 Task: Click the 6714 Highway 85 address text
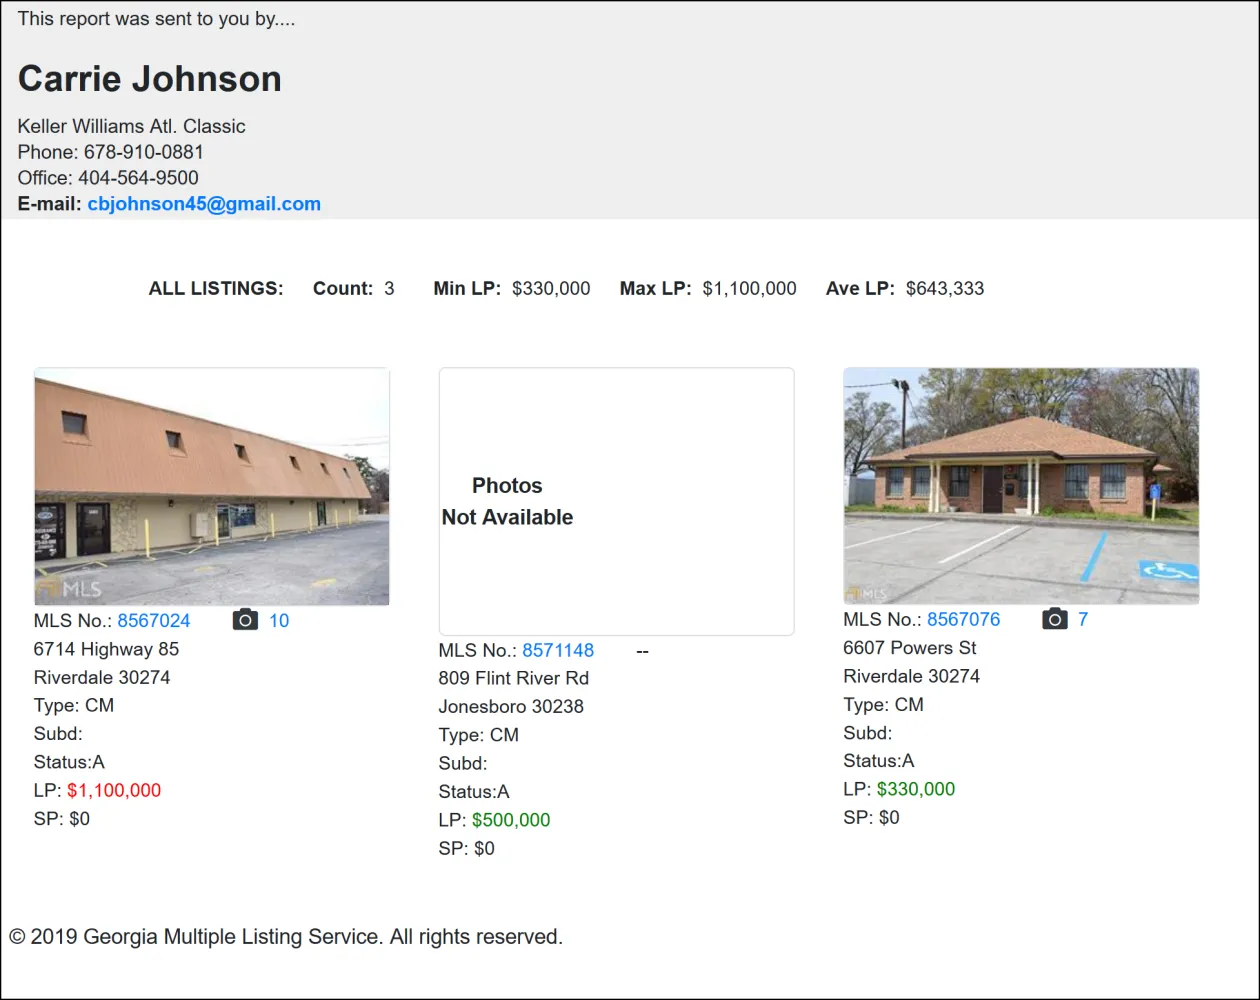(106, 649)
